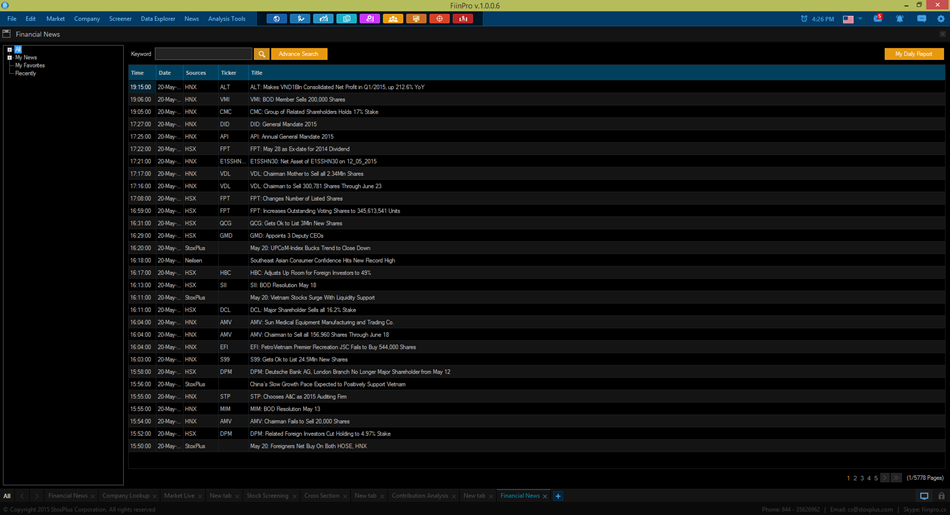Open DPM Deutsche Bank shareholder news

click(x=536, y=372)
